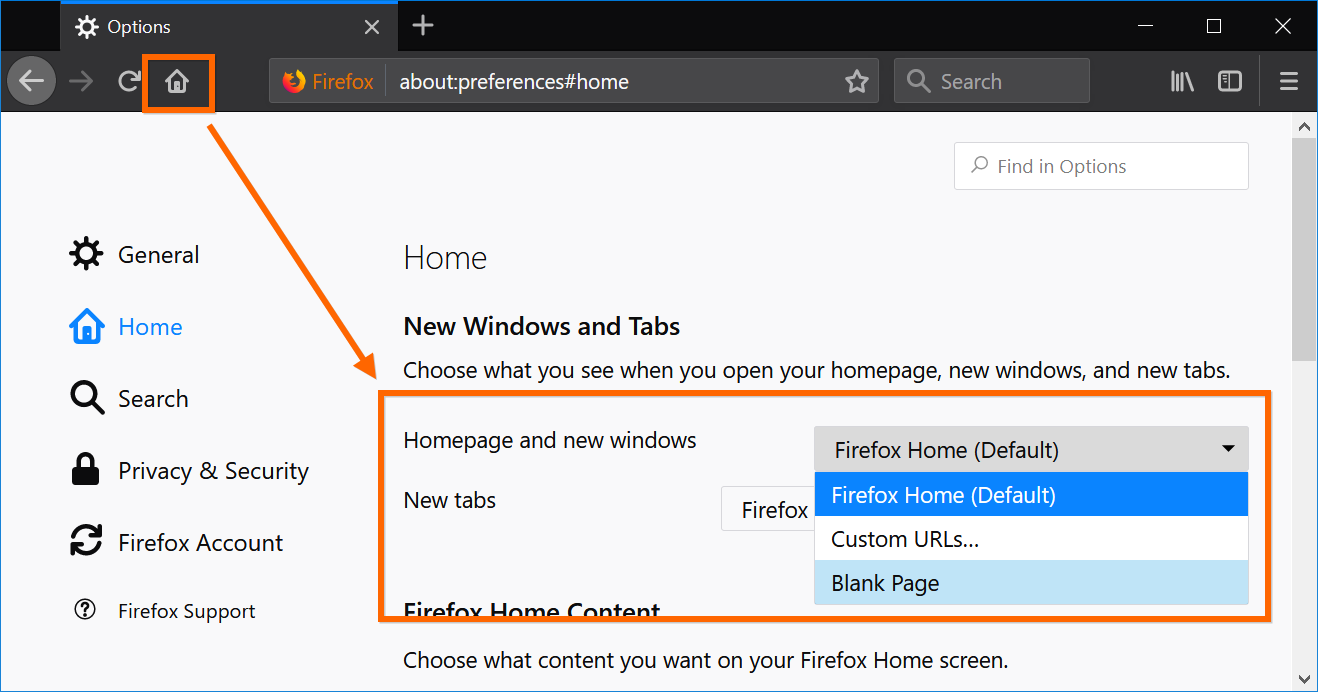
Task: Select Blank Page as homepage
Action: coord(885,582)
